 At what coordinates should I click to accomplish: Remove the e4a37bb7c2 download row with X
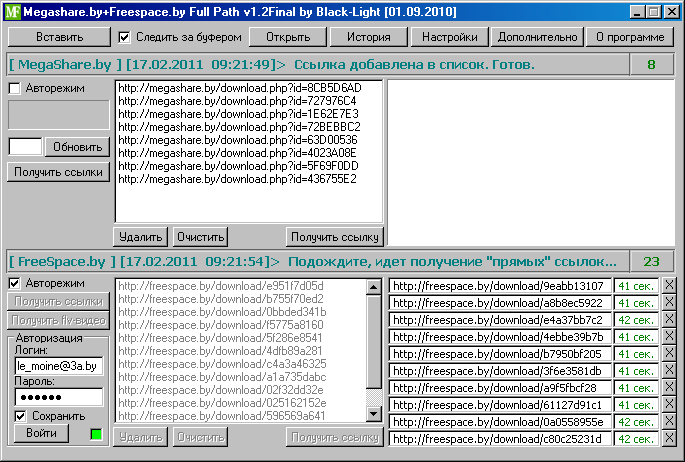click(669, 320)
